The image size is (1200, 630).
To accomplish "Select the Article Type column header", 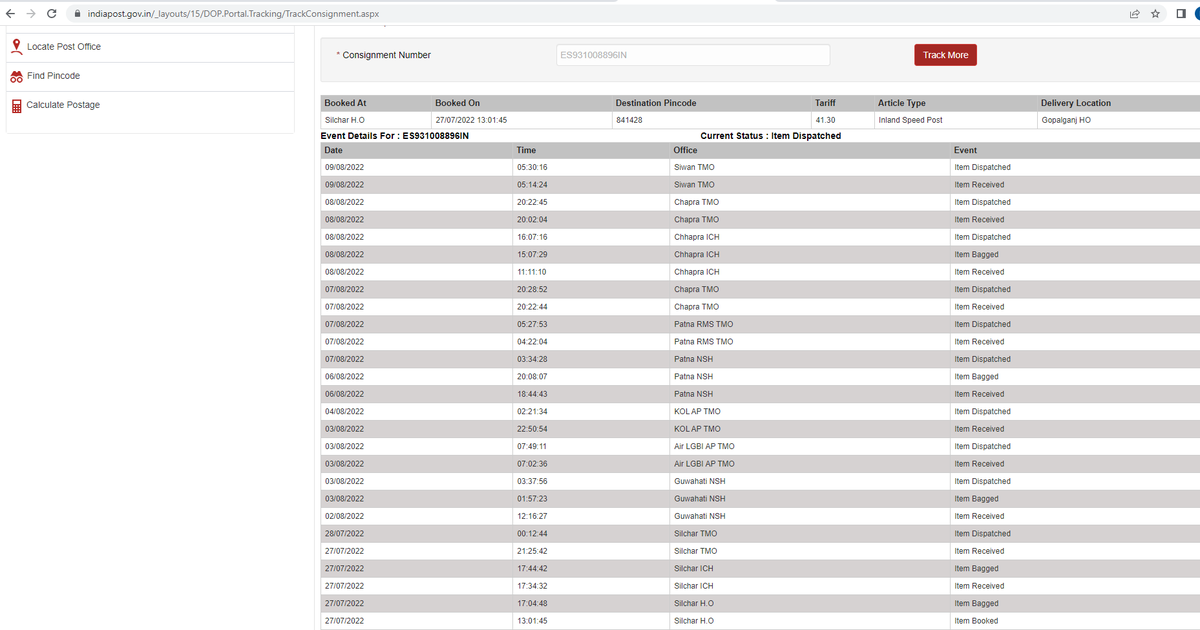I will [x=902, y=103].
